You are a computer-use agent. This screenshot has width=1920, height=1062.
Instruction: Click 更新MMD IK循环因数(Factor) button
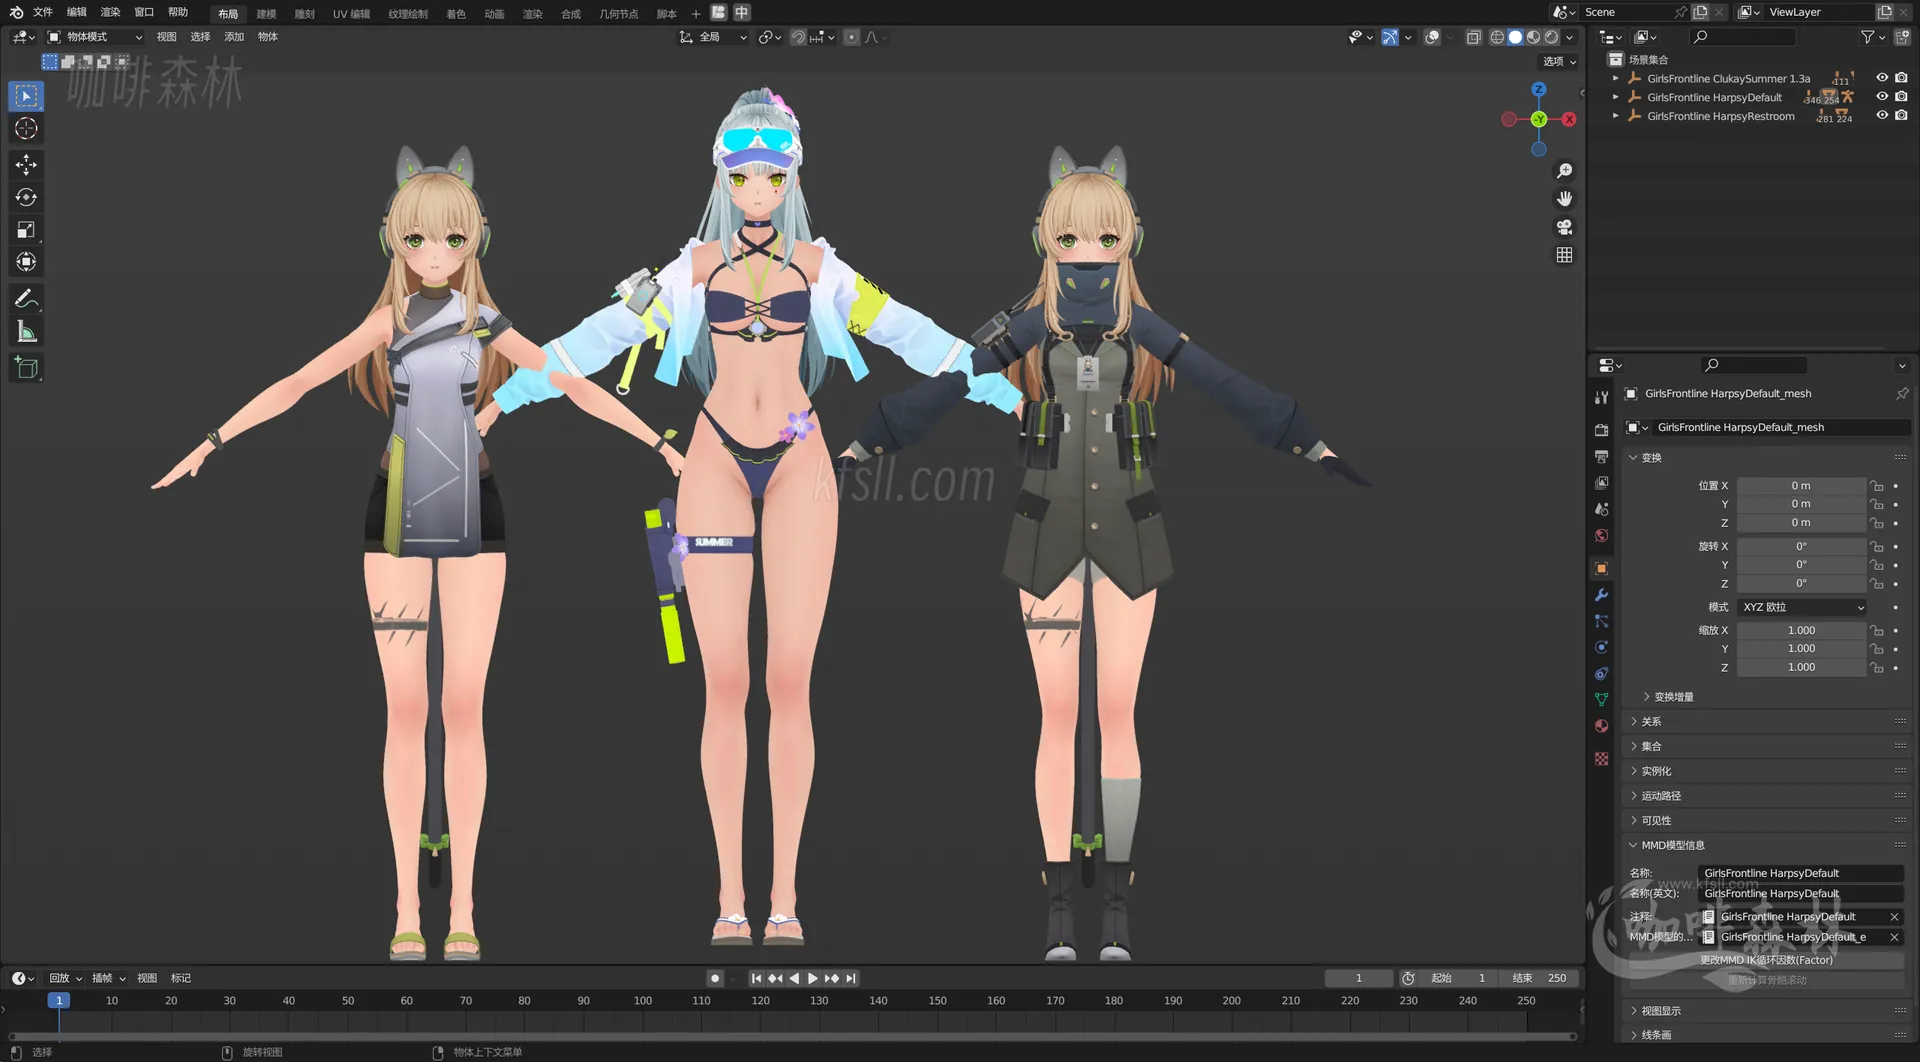[x=1766, y=959]
